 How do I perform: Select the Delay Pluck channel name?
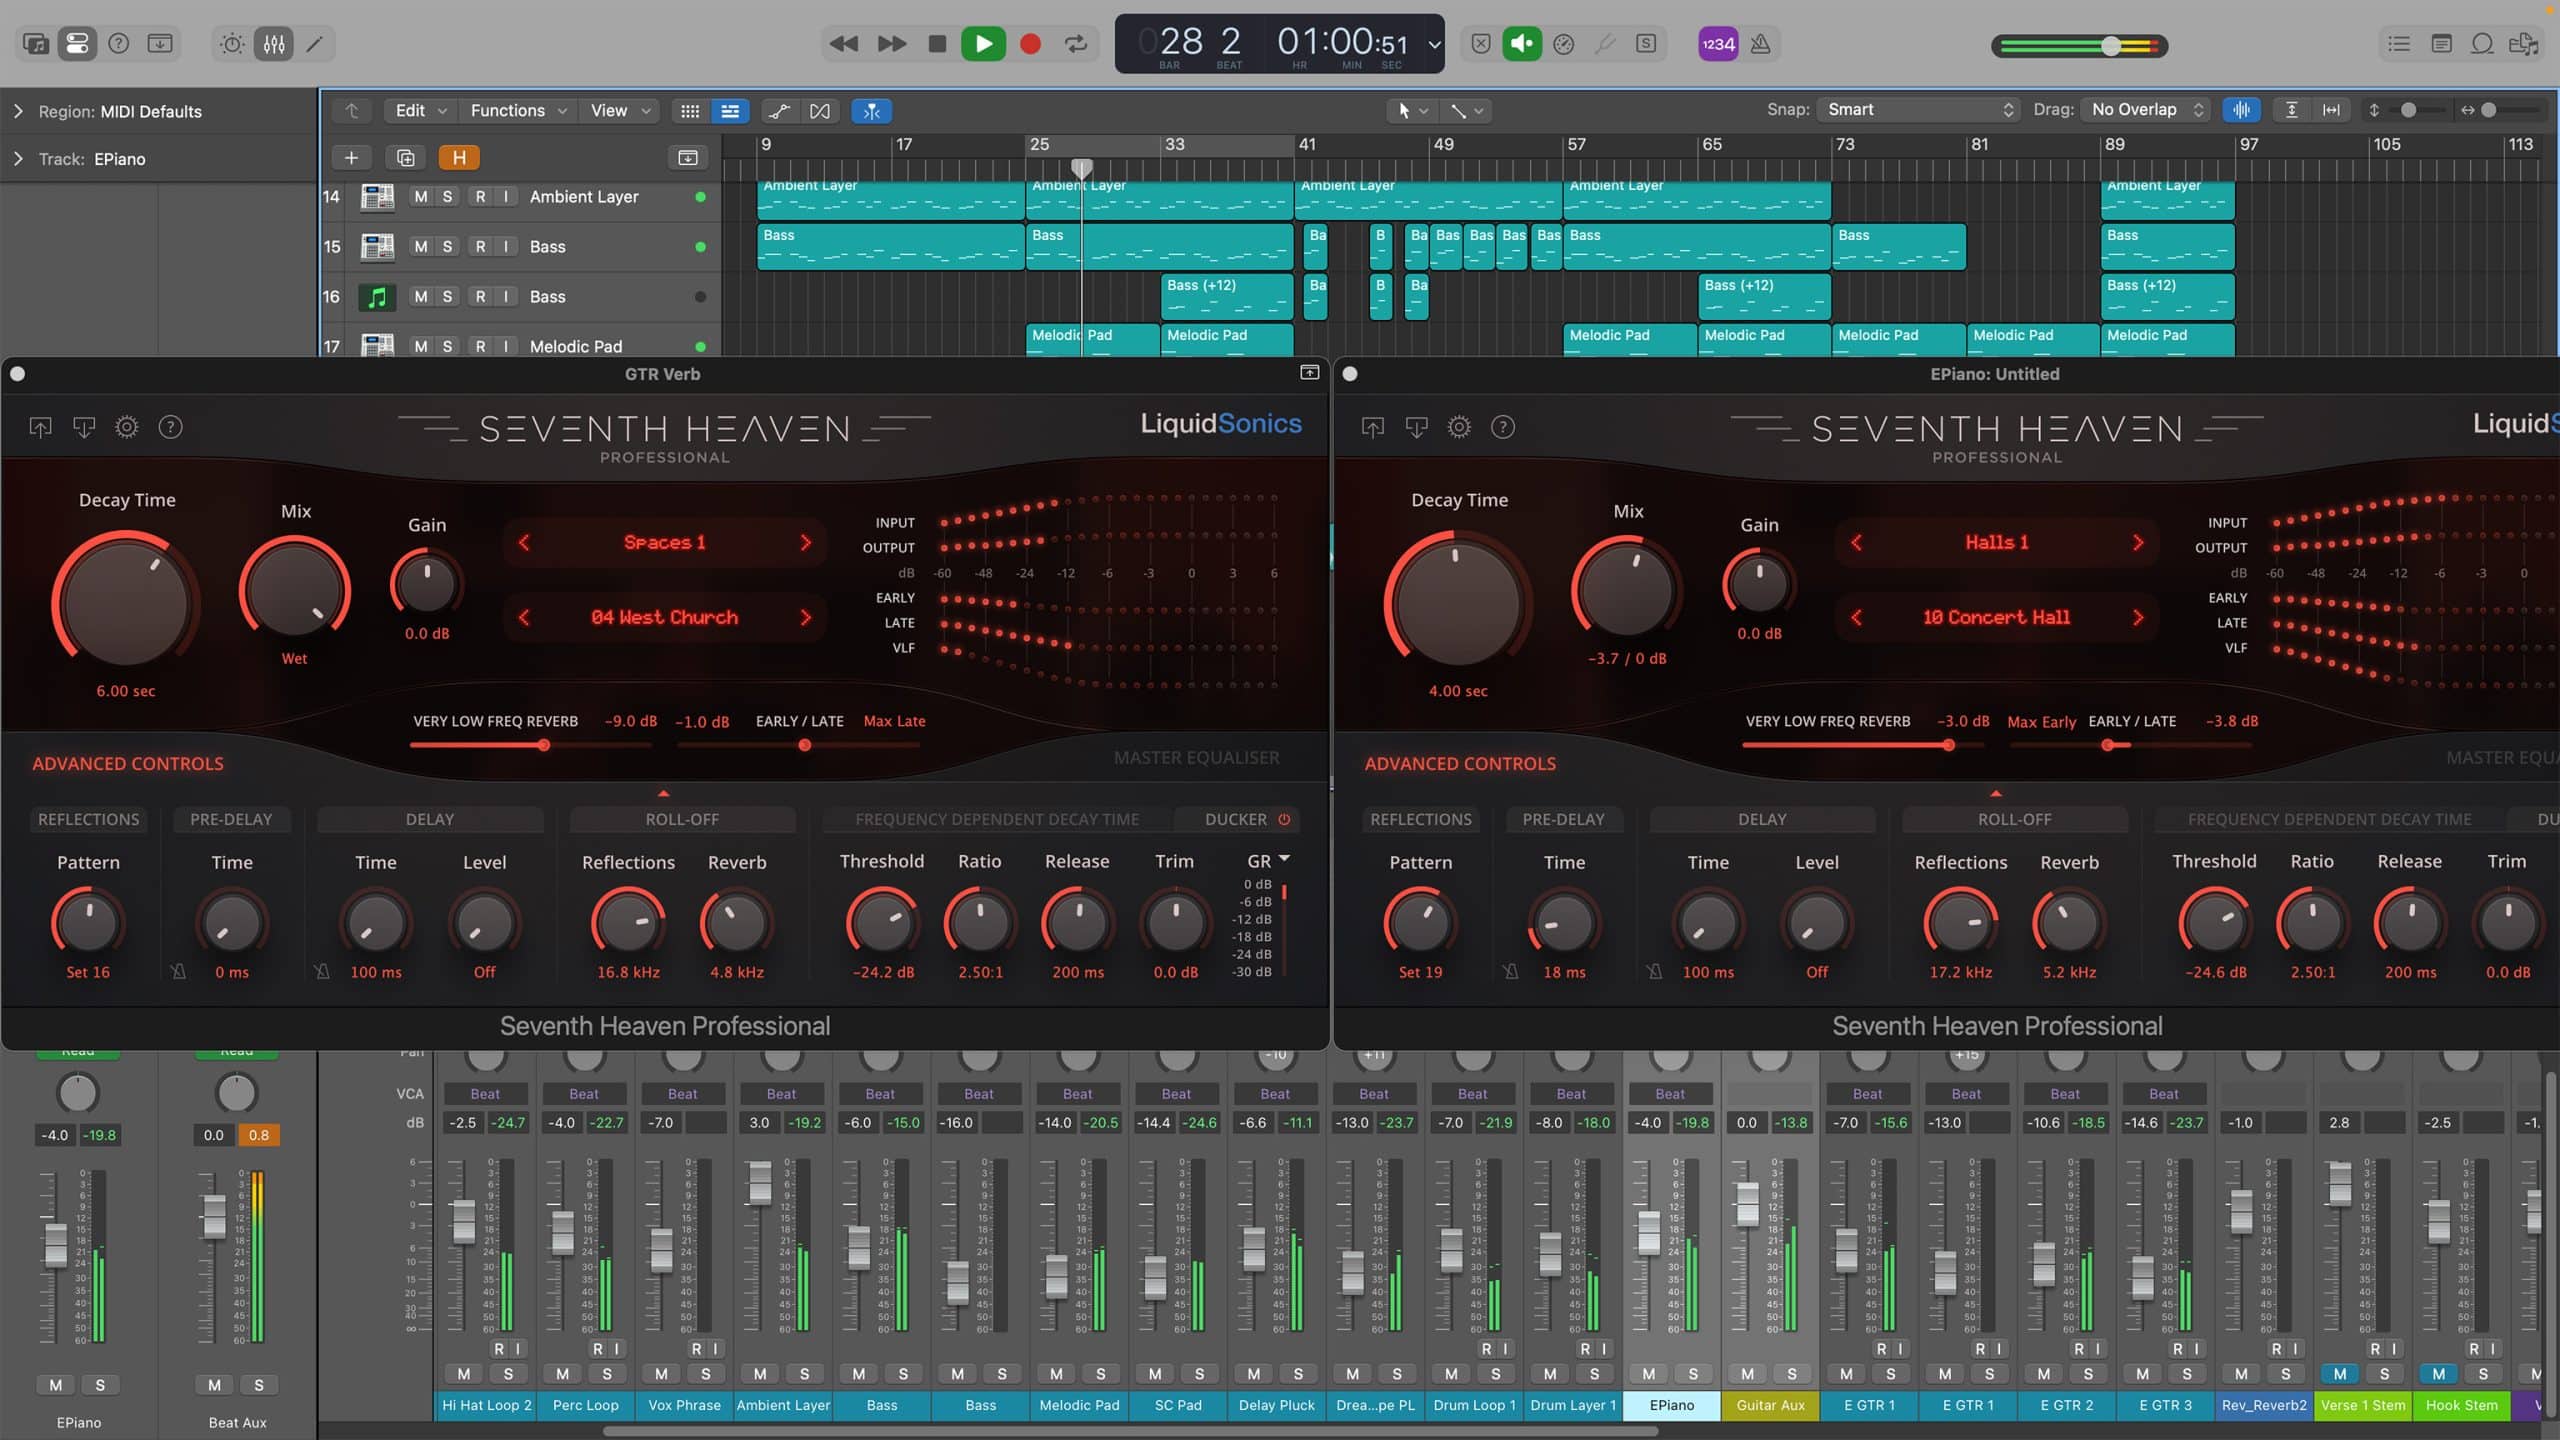click(x=1276, y=1405)
